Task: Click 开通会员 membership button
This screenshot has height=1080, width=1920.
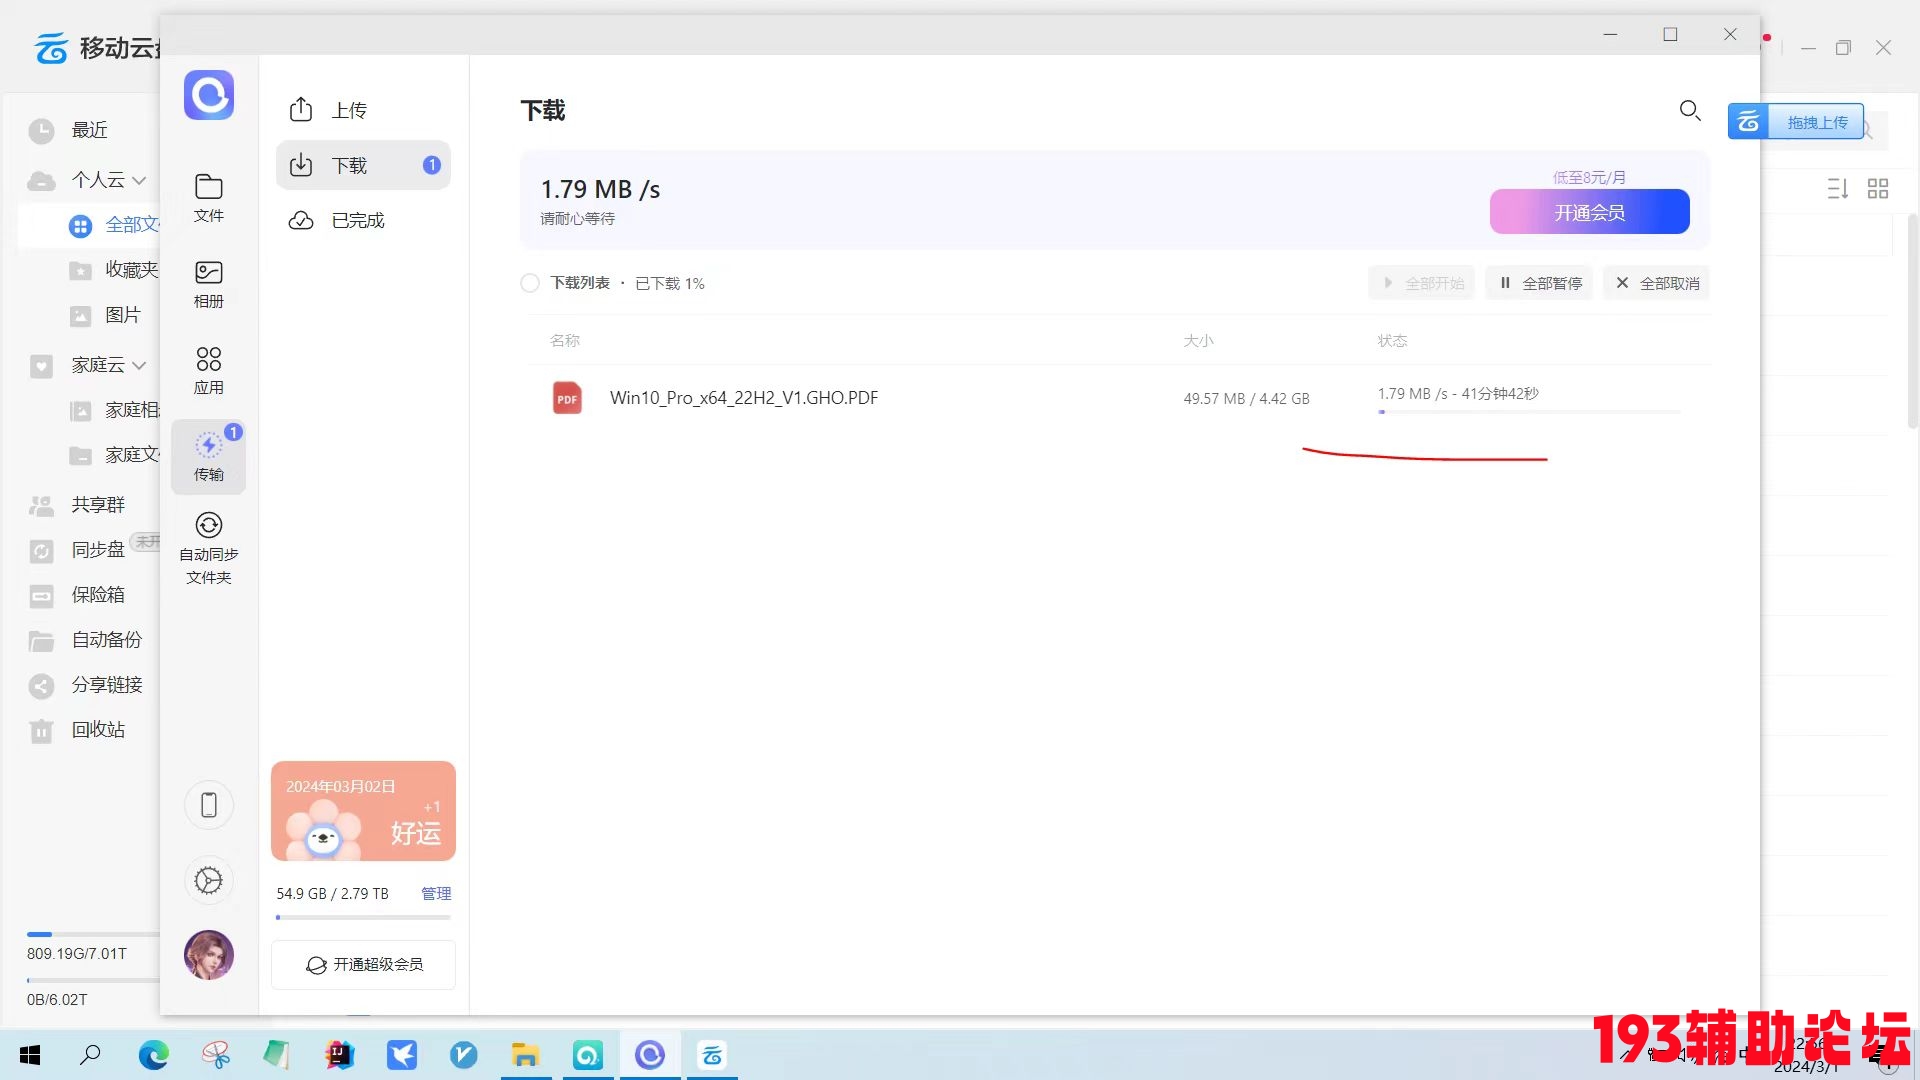Action: [x=1589, y=212]
